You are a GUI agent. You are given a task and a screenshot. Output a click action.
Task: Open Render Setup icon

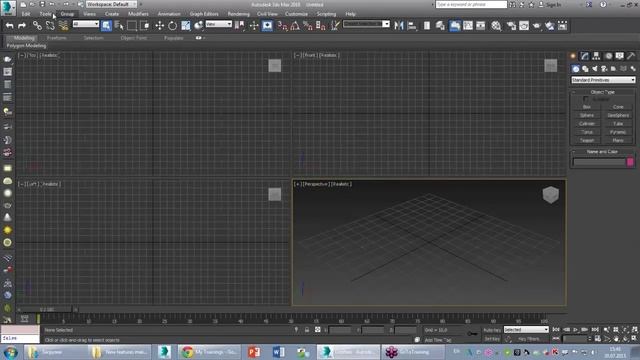pos(511,26)
